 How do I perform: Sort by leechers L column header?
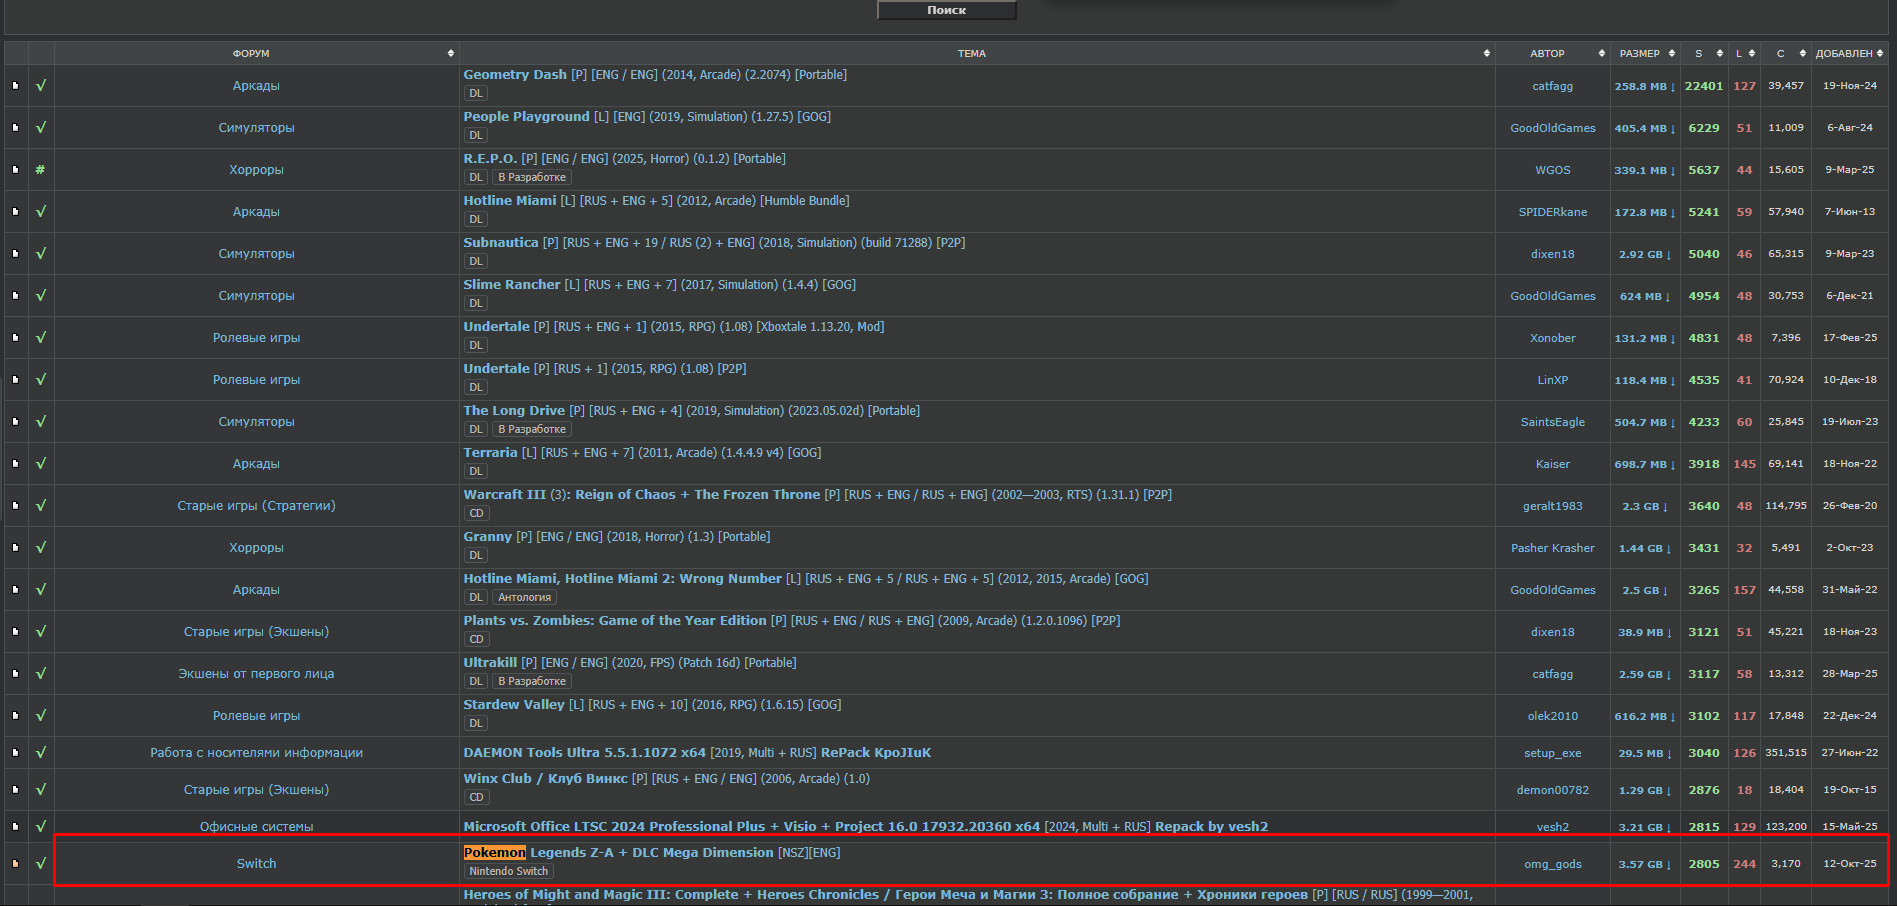coord(1744,53)
